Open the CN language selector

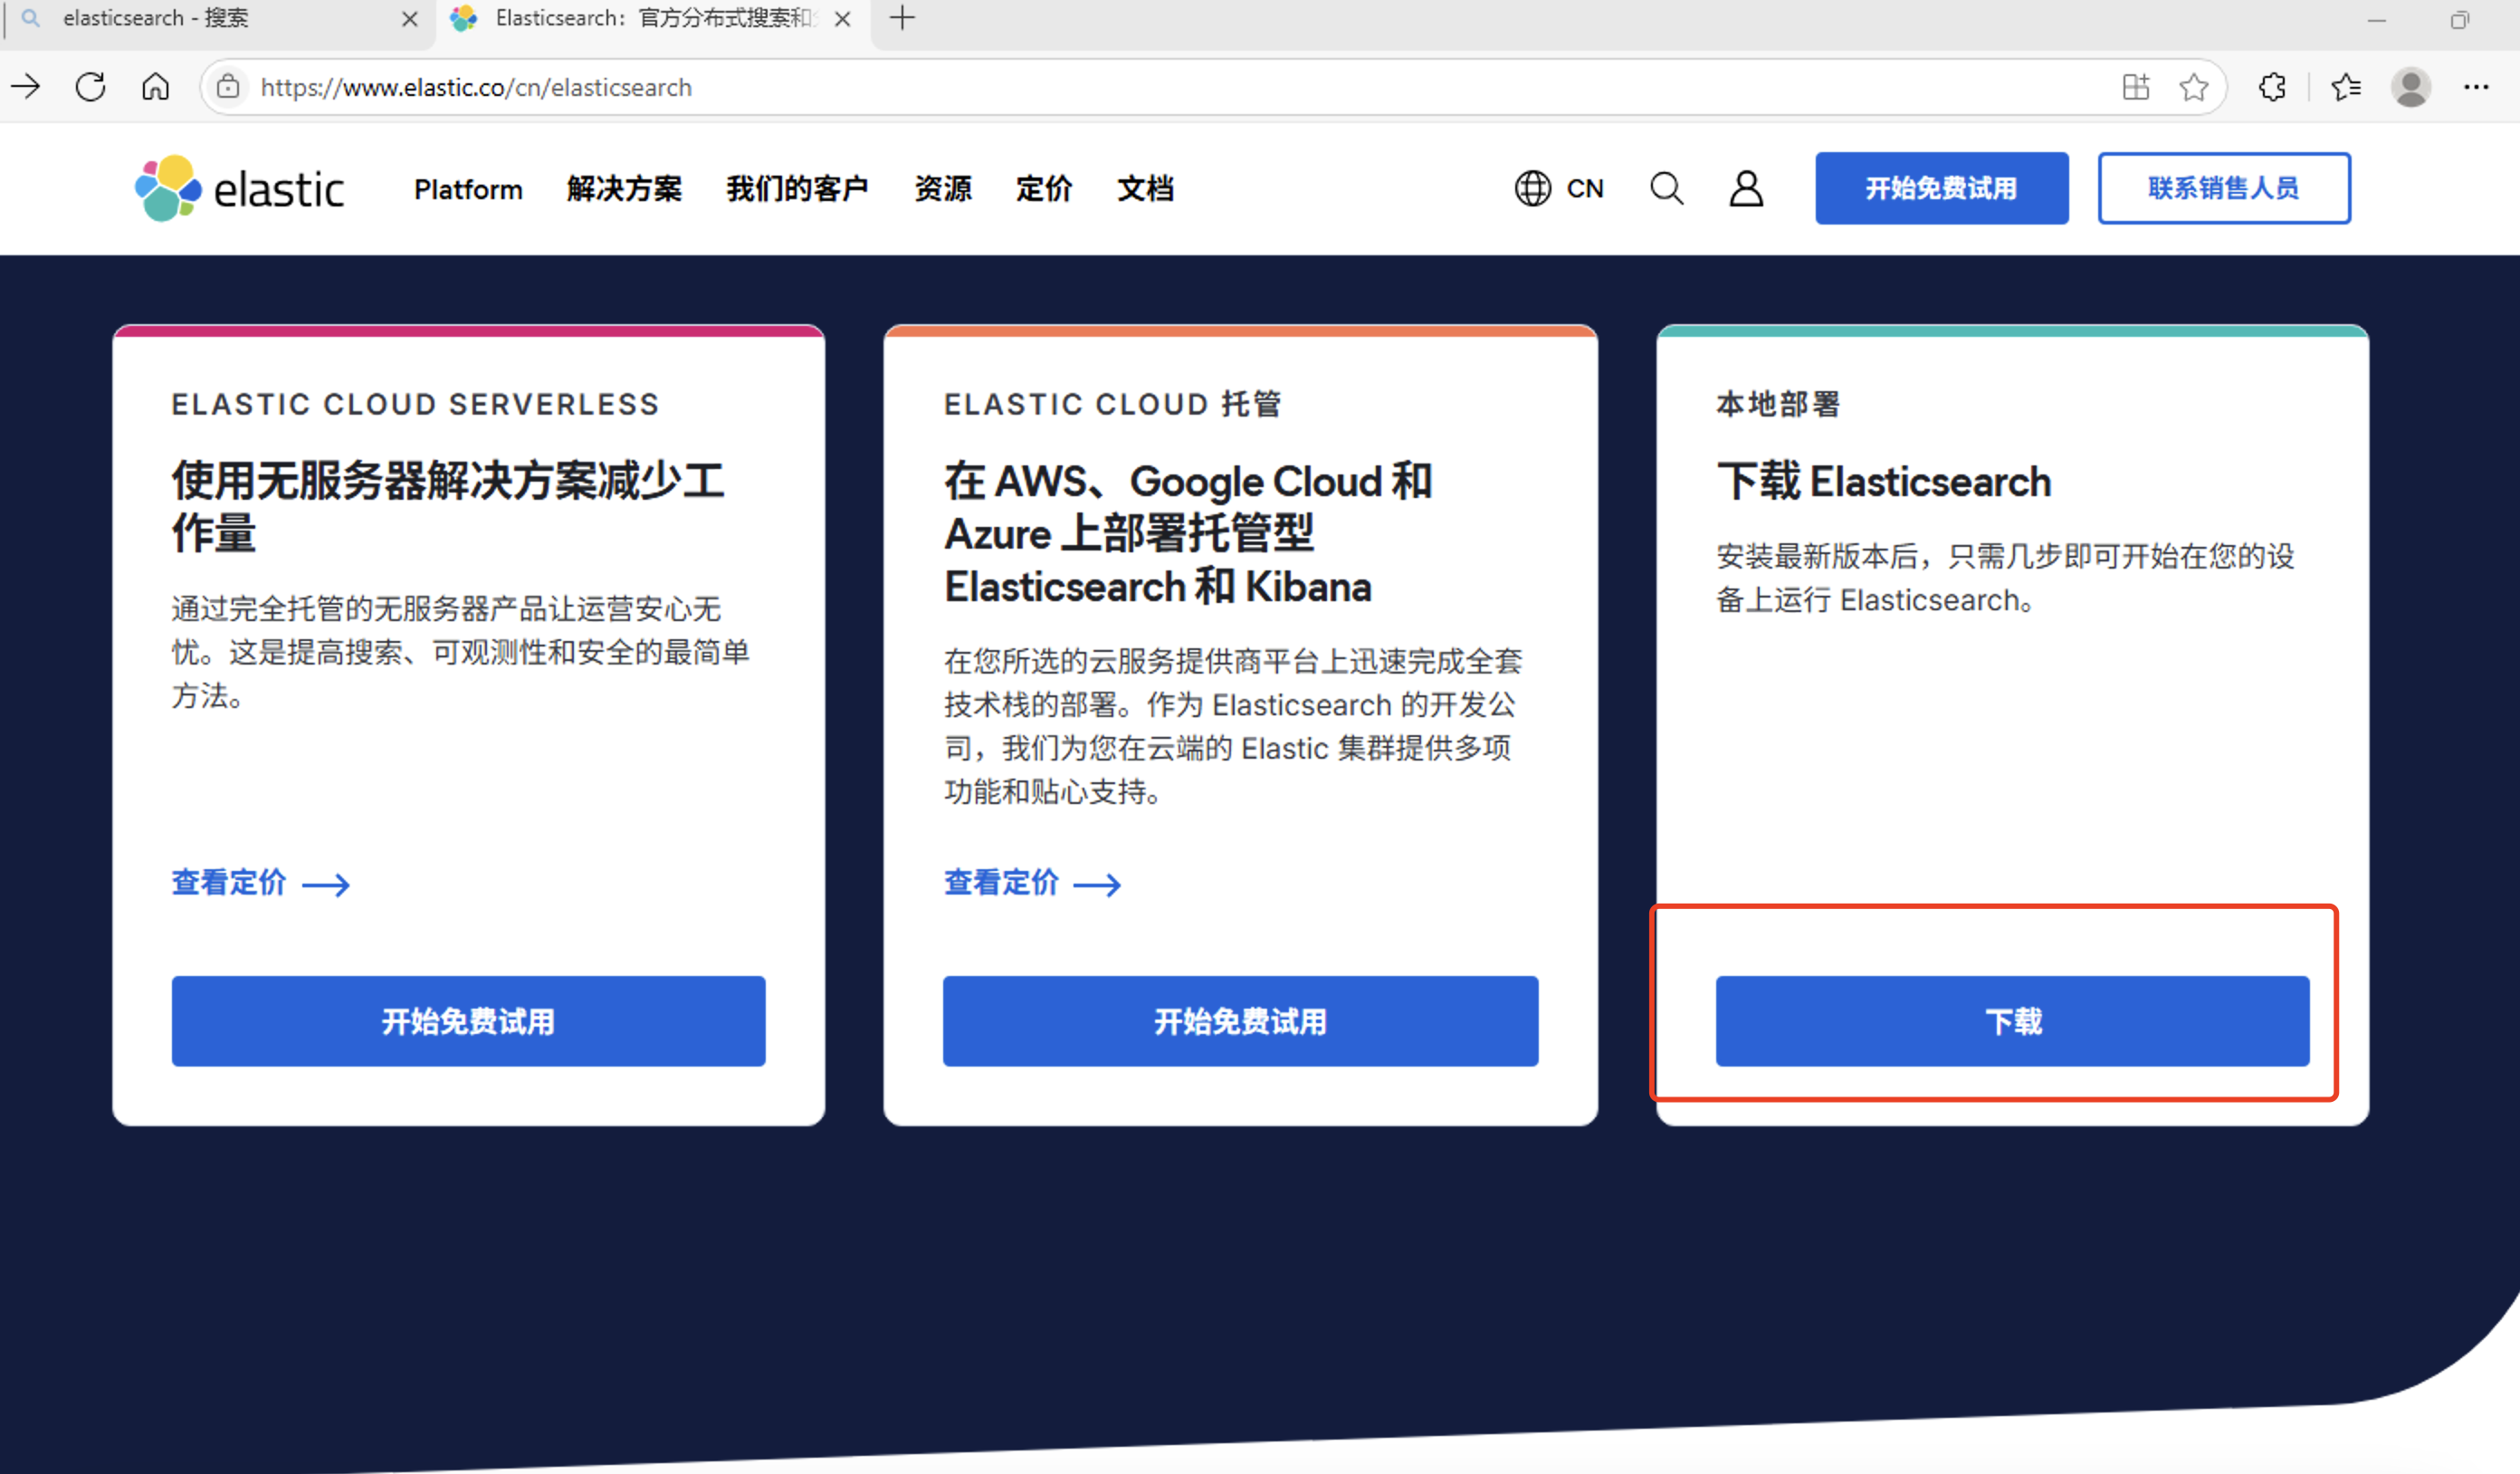click(x=1560, y=188)
